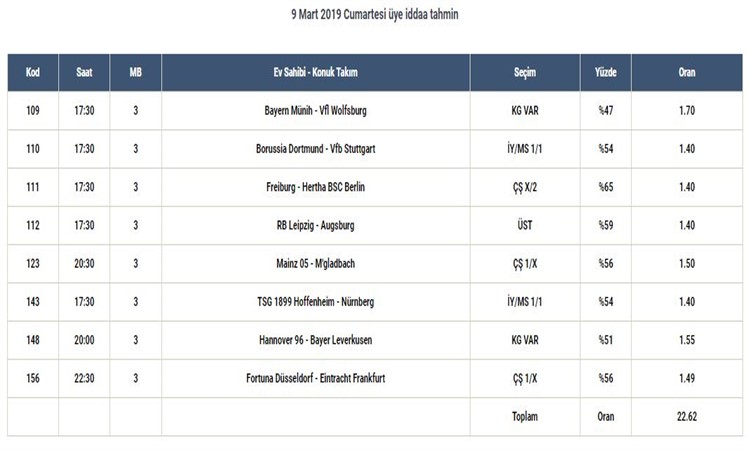
Task: Select the Bayern Münih - Vfl Wolfsburg match
Action: (x=316, y=110)
